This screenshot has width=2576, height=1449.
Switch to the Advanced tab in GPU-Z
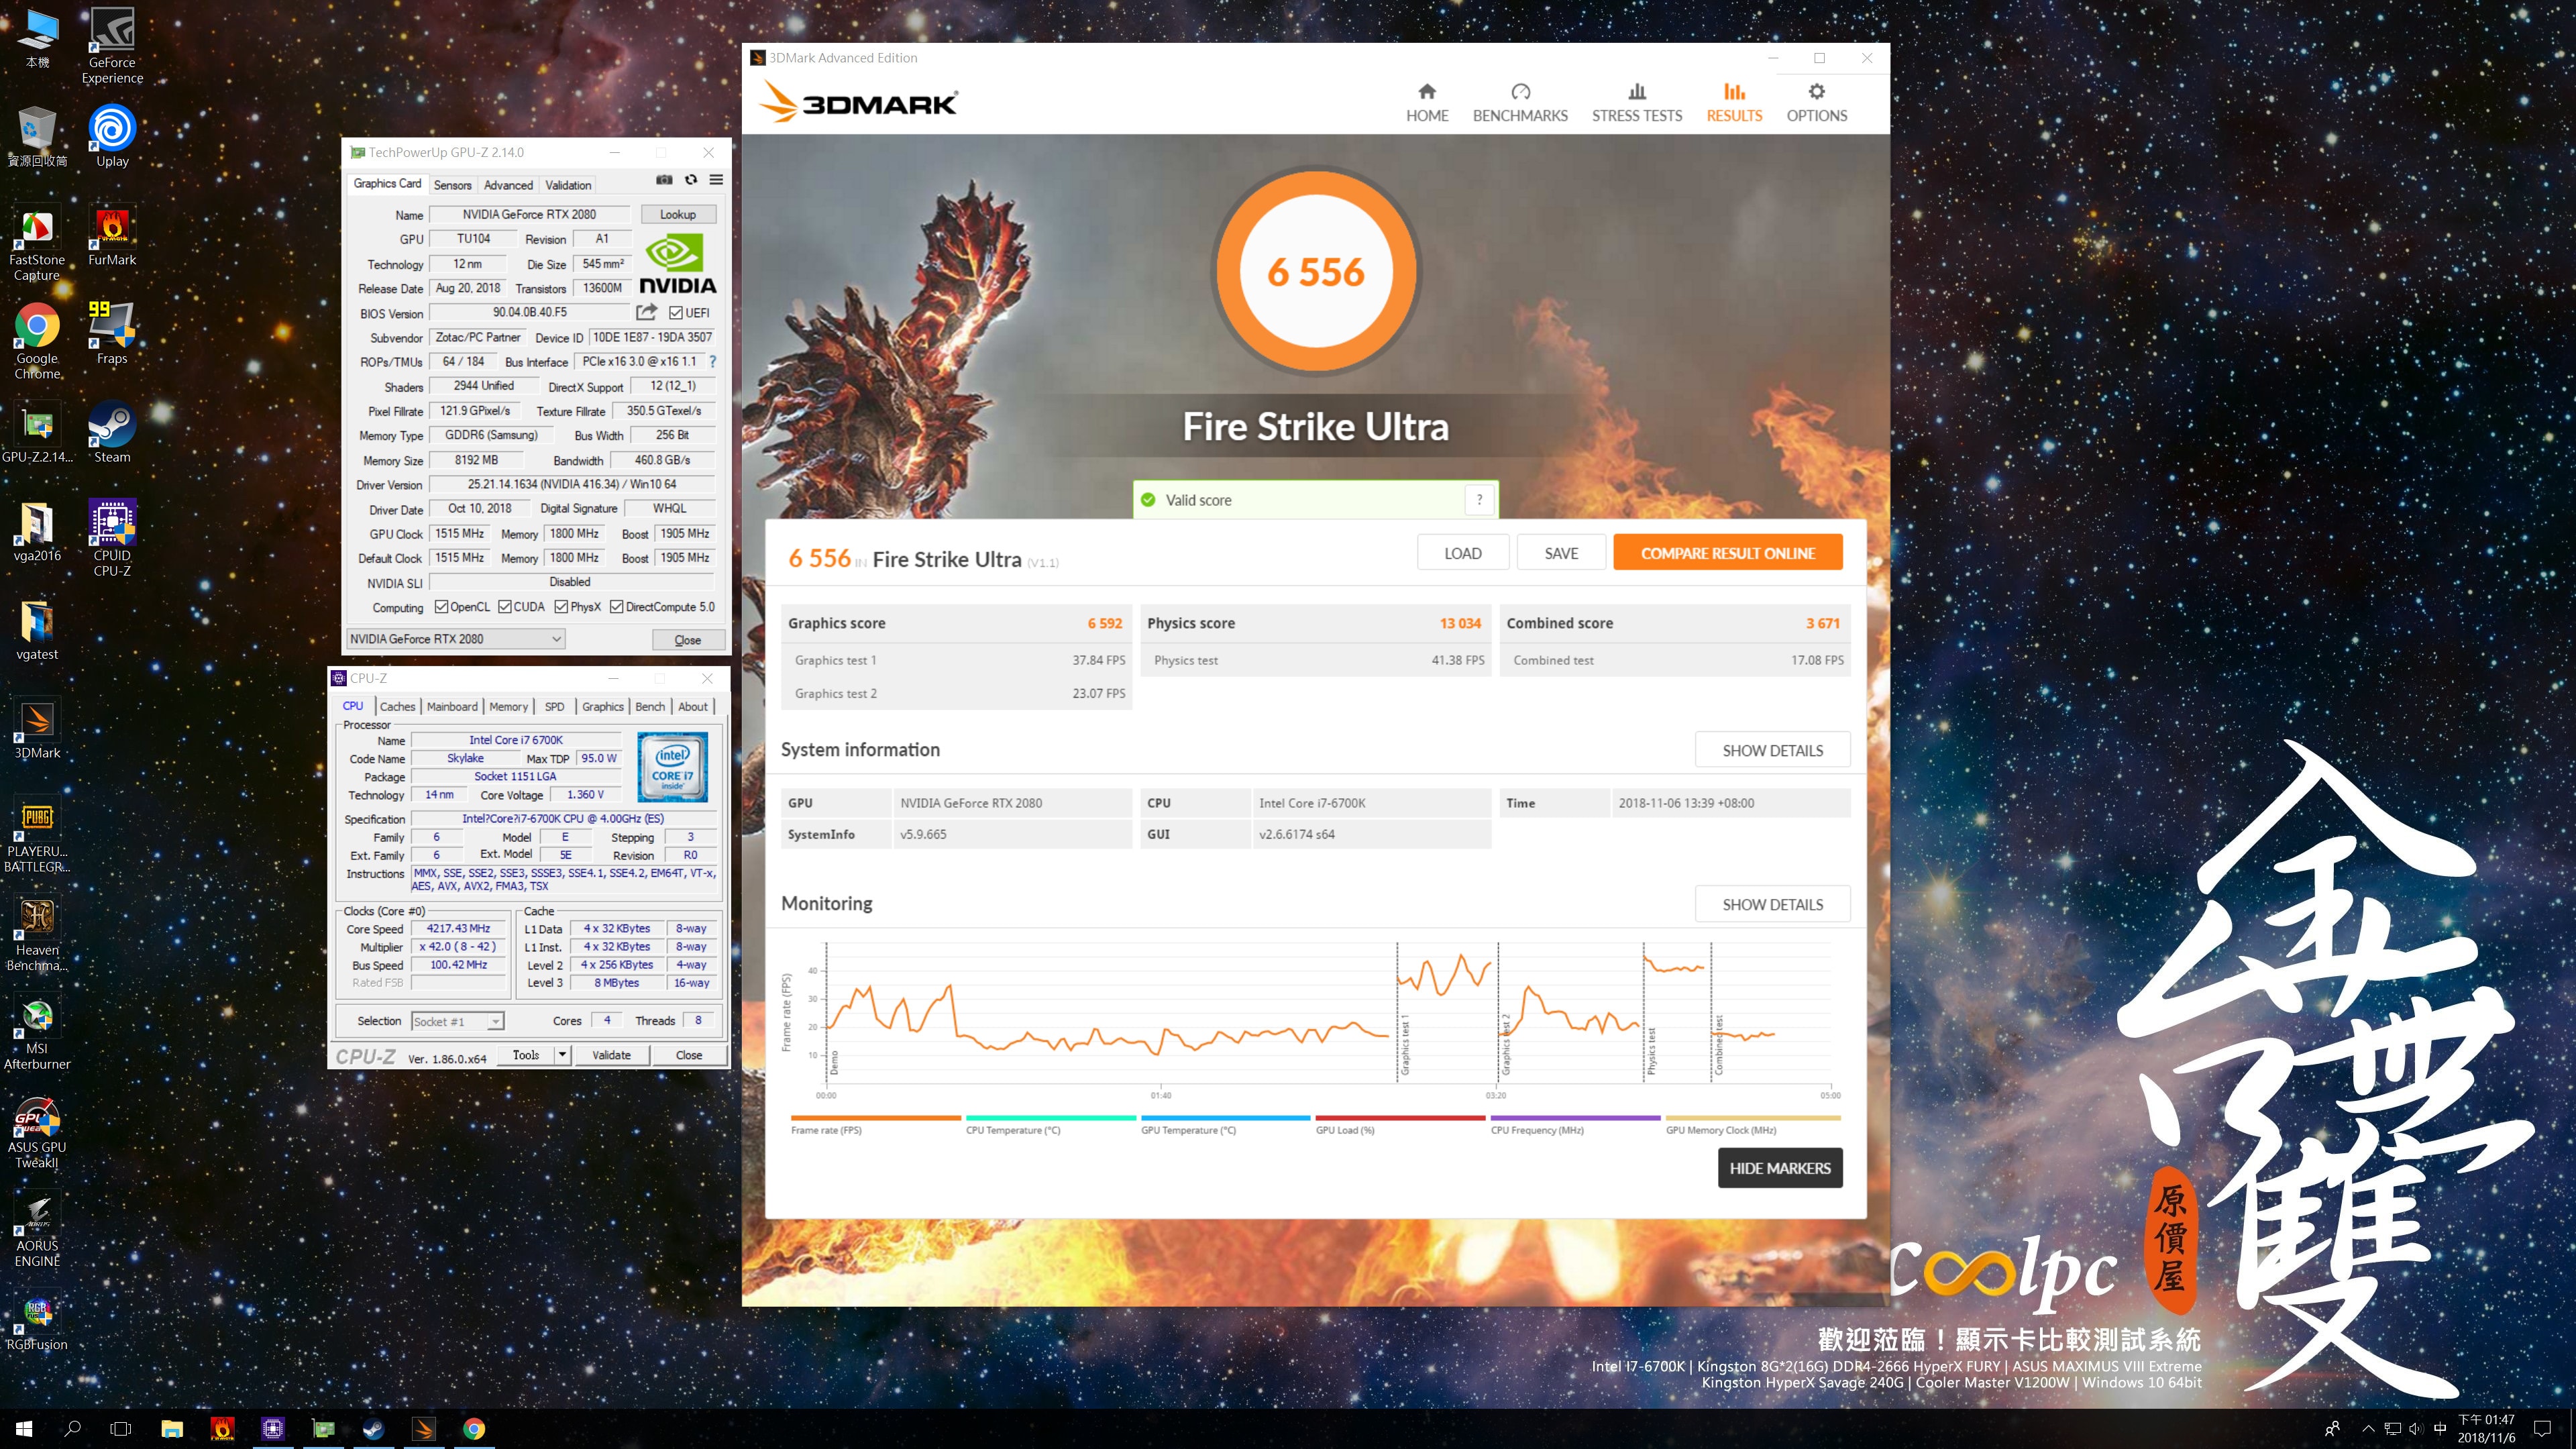(x=508, y=185)
